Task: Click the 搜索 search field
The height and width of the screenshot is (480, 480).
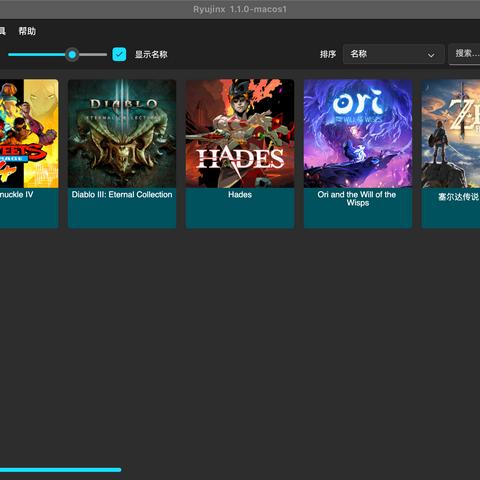Action: click(x=465, y=54)
